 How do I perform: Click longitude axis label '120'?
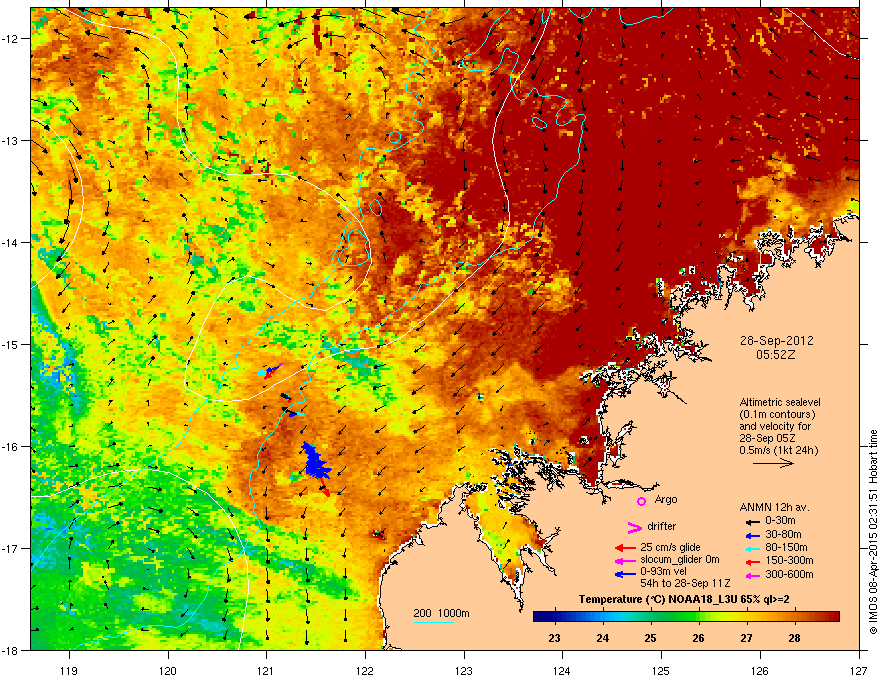(168, 670)
